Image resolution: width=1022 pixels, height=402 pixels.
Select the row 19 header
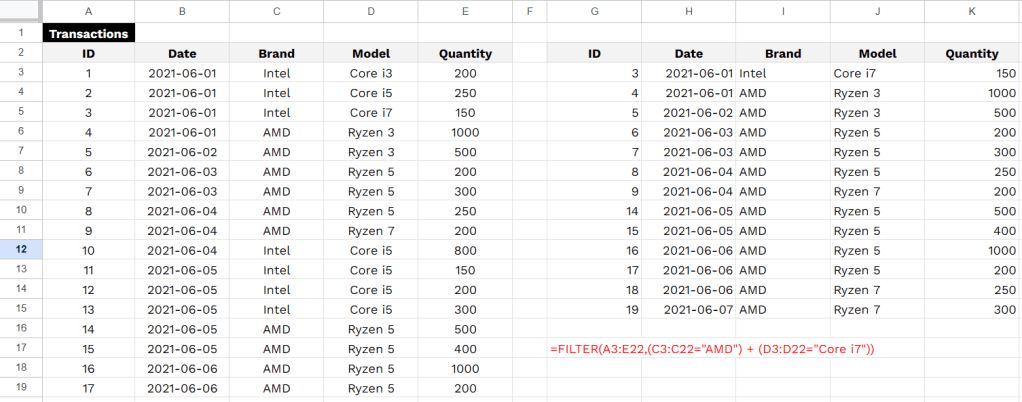click(x=21, y=387)
